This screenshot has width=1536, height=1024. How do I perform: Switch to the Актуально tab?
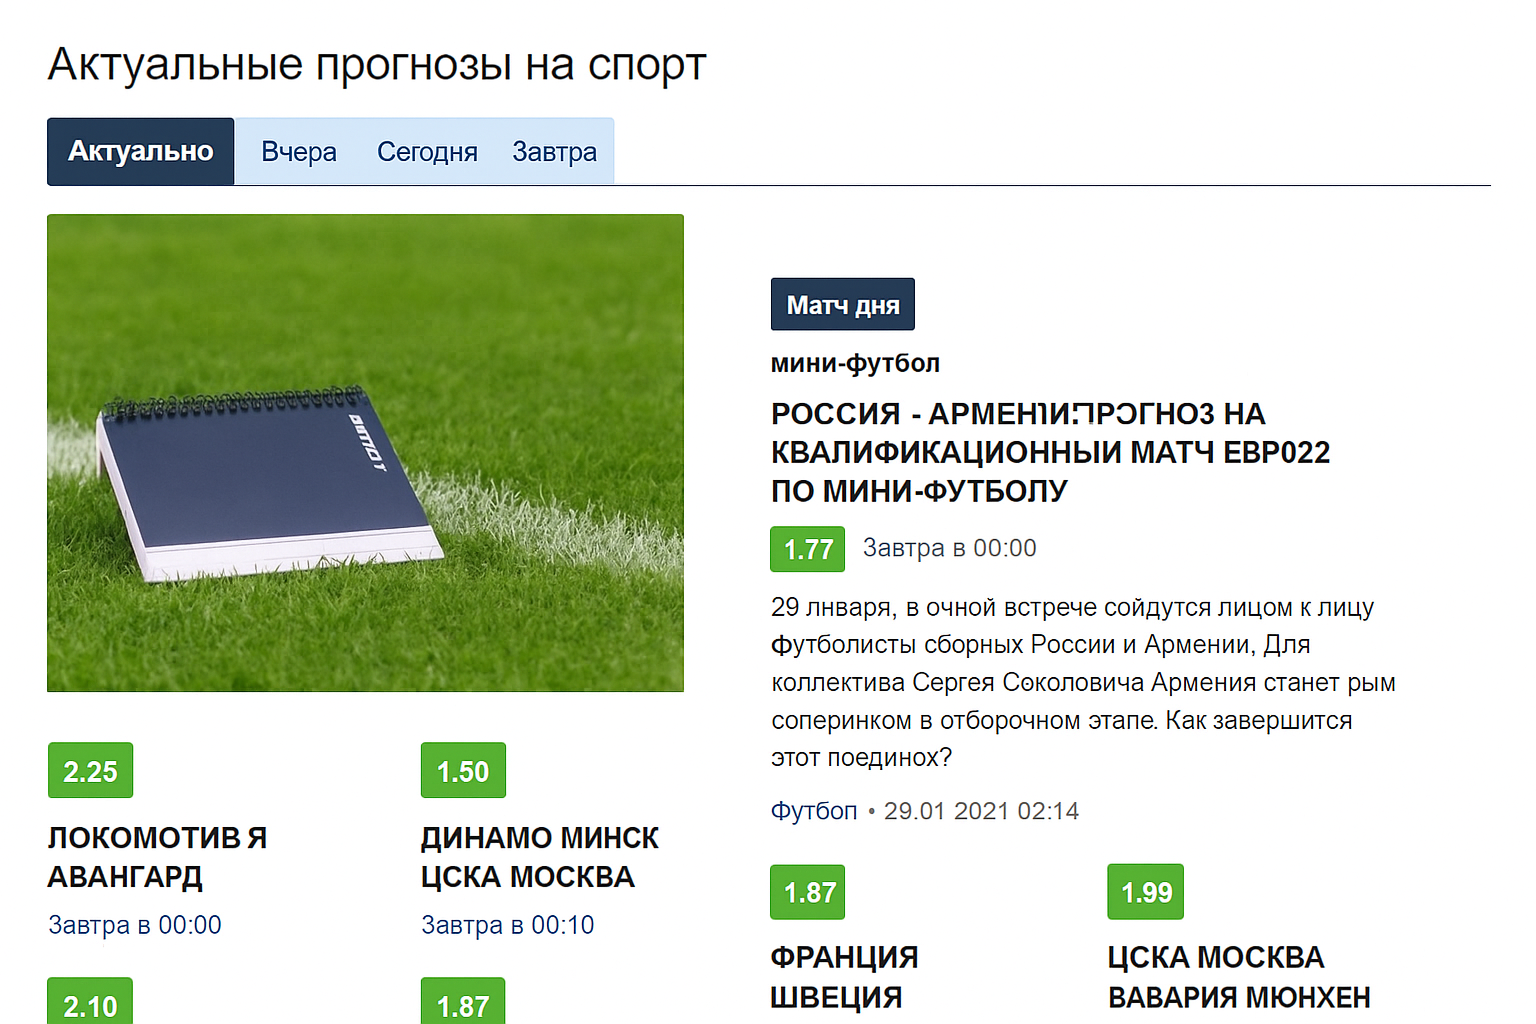[140, 152]
